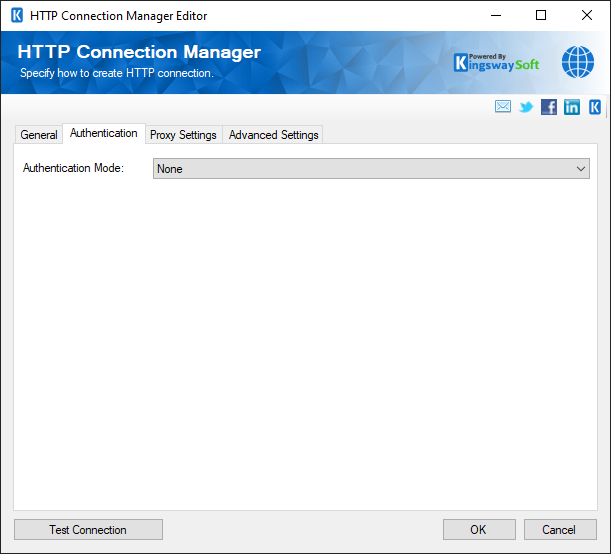Go to the Advanced Settings tab

tap(274, 135)
